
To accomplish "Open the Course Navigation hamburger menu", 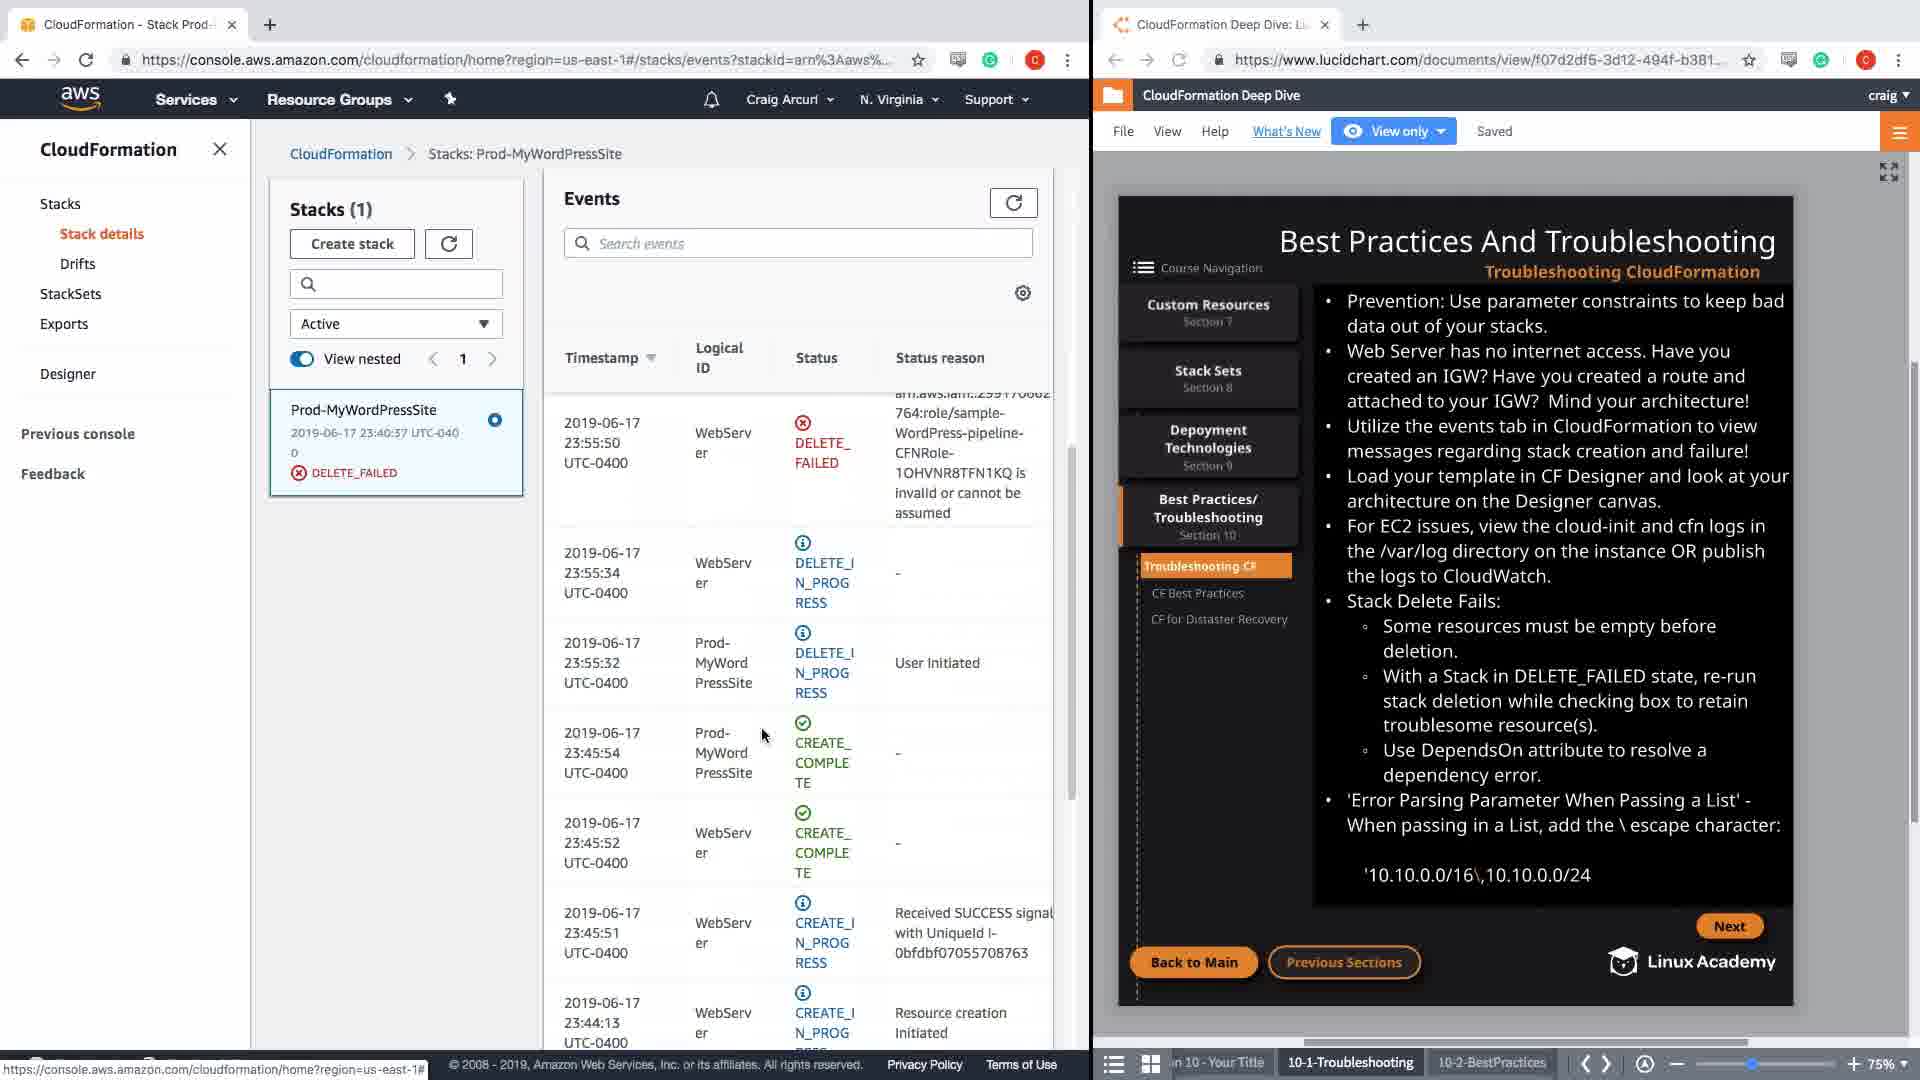I will tap(1142, 267).
